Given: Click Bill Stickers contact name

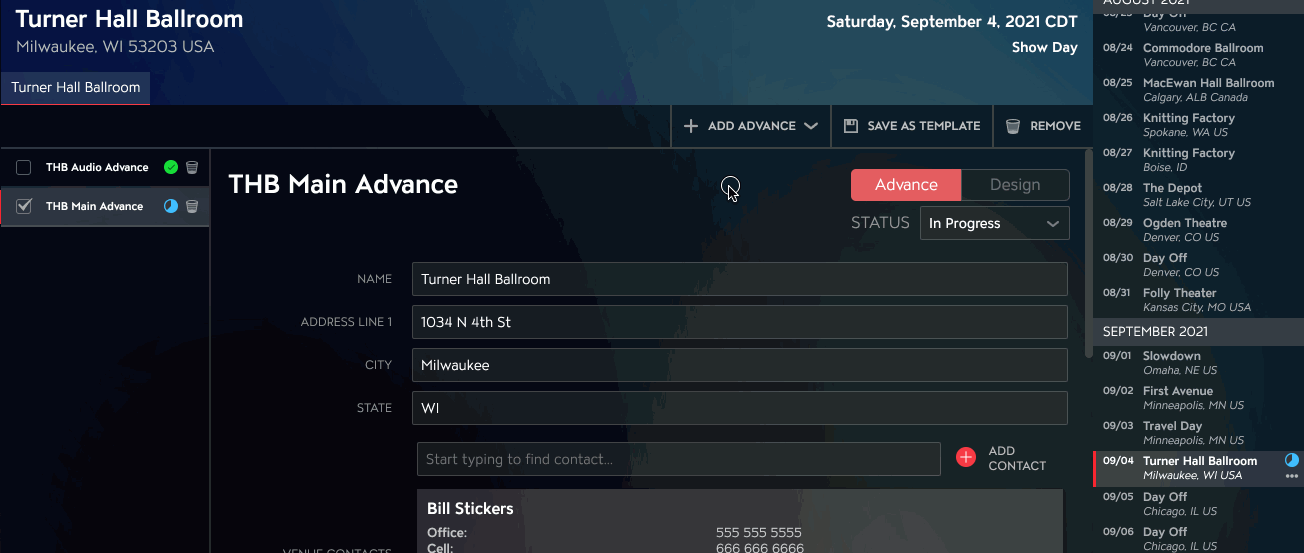Looking at the screenshot, I should click(x=470, y=508).
